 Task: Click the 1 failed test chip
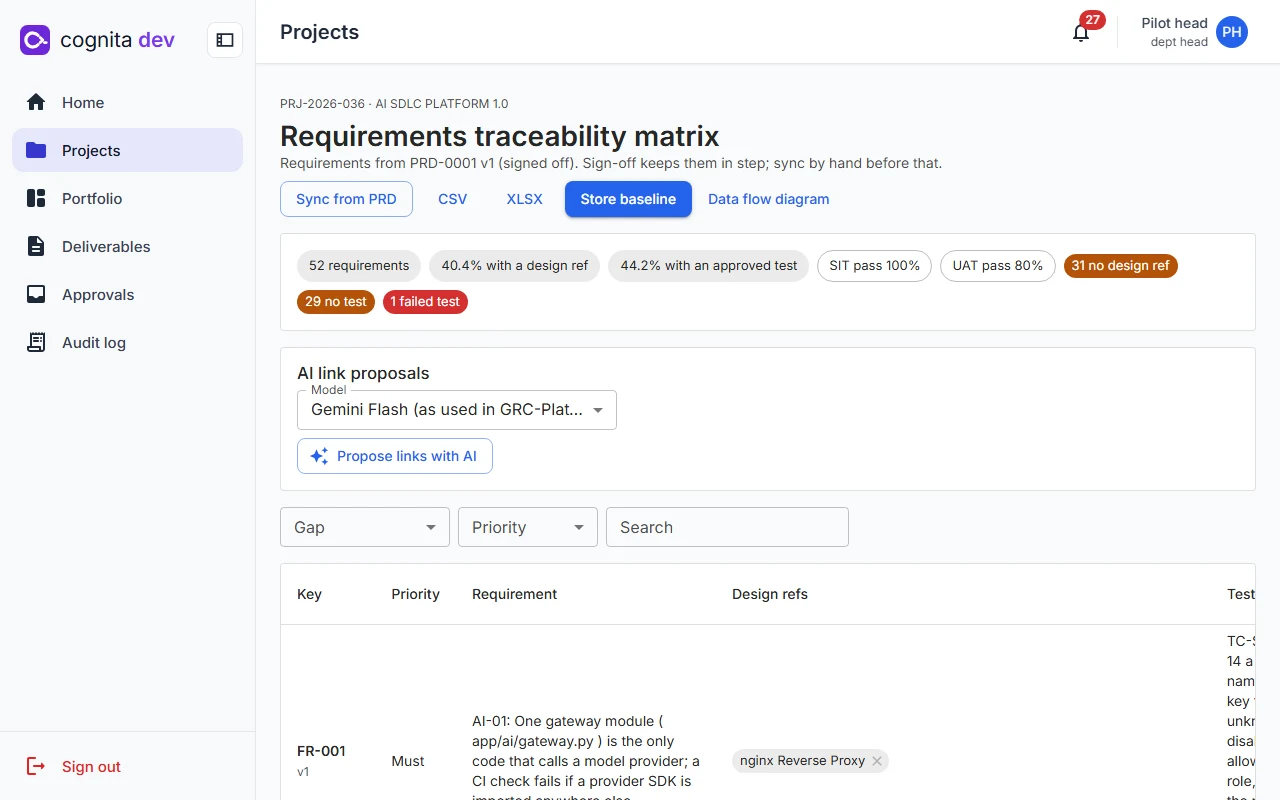coord(425,302)
